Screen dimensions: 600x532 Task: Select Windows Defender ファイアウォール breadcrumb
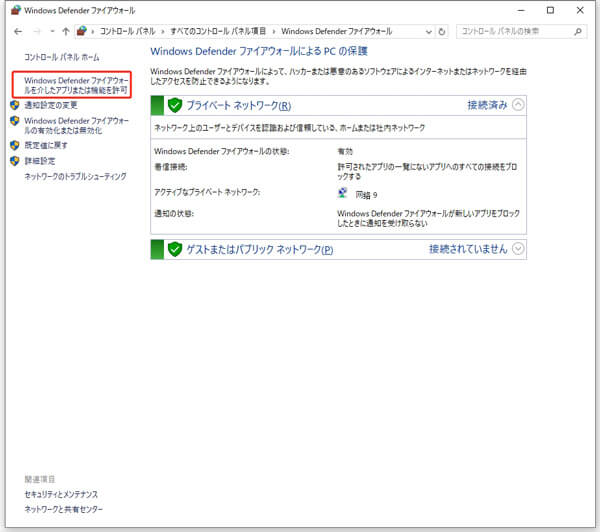pos(337,31)
